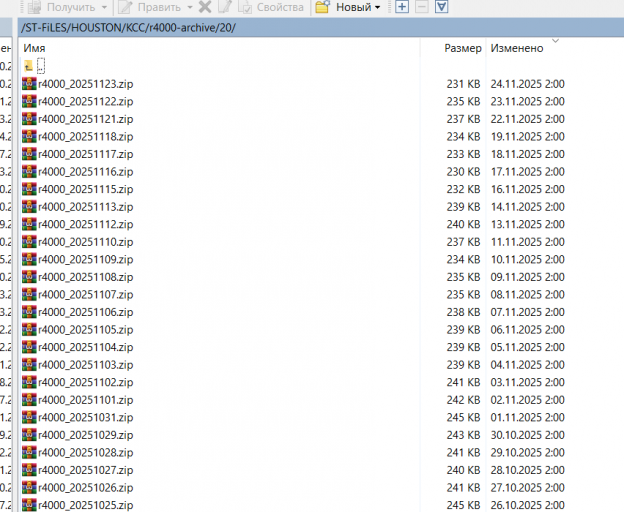Click date 05.11.2025 2:00

[527, 347]
